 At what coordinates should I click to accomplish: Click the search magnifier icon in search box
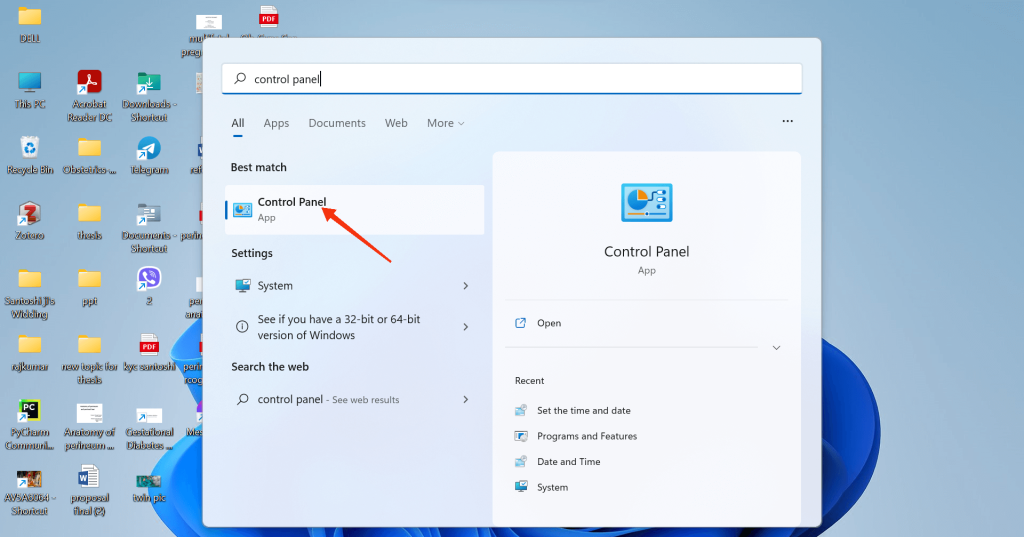coord(240,78)
